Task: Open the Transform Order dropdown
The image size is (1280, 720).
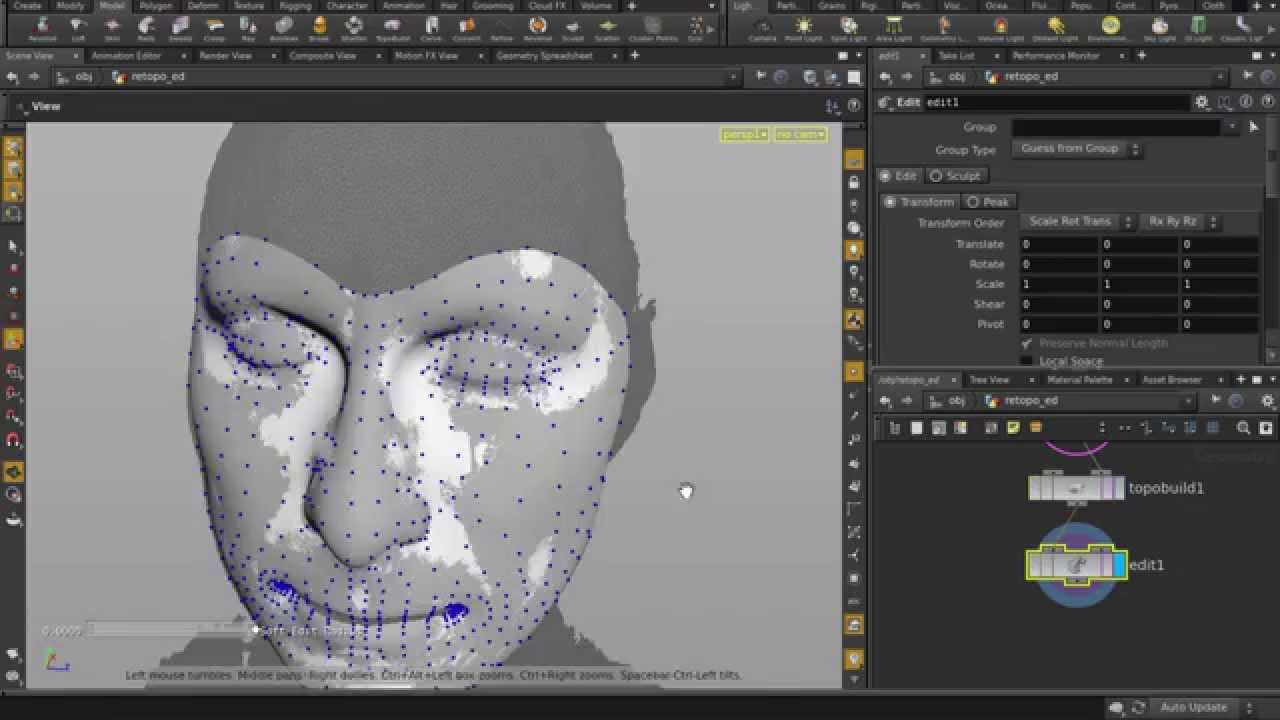Action: click(x=1078, y=222)
